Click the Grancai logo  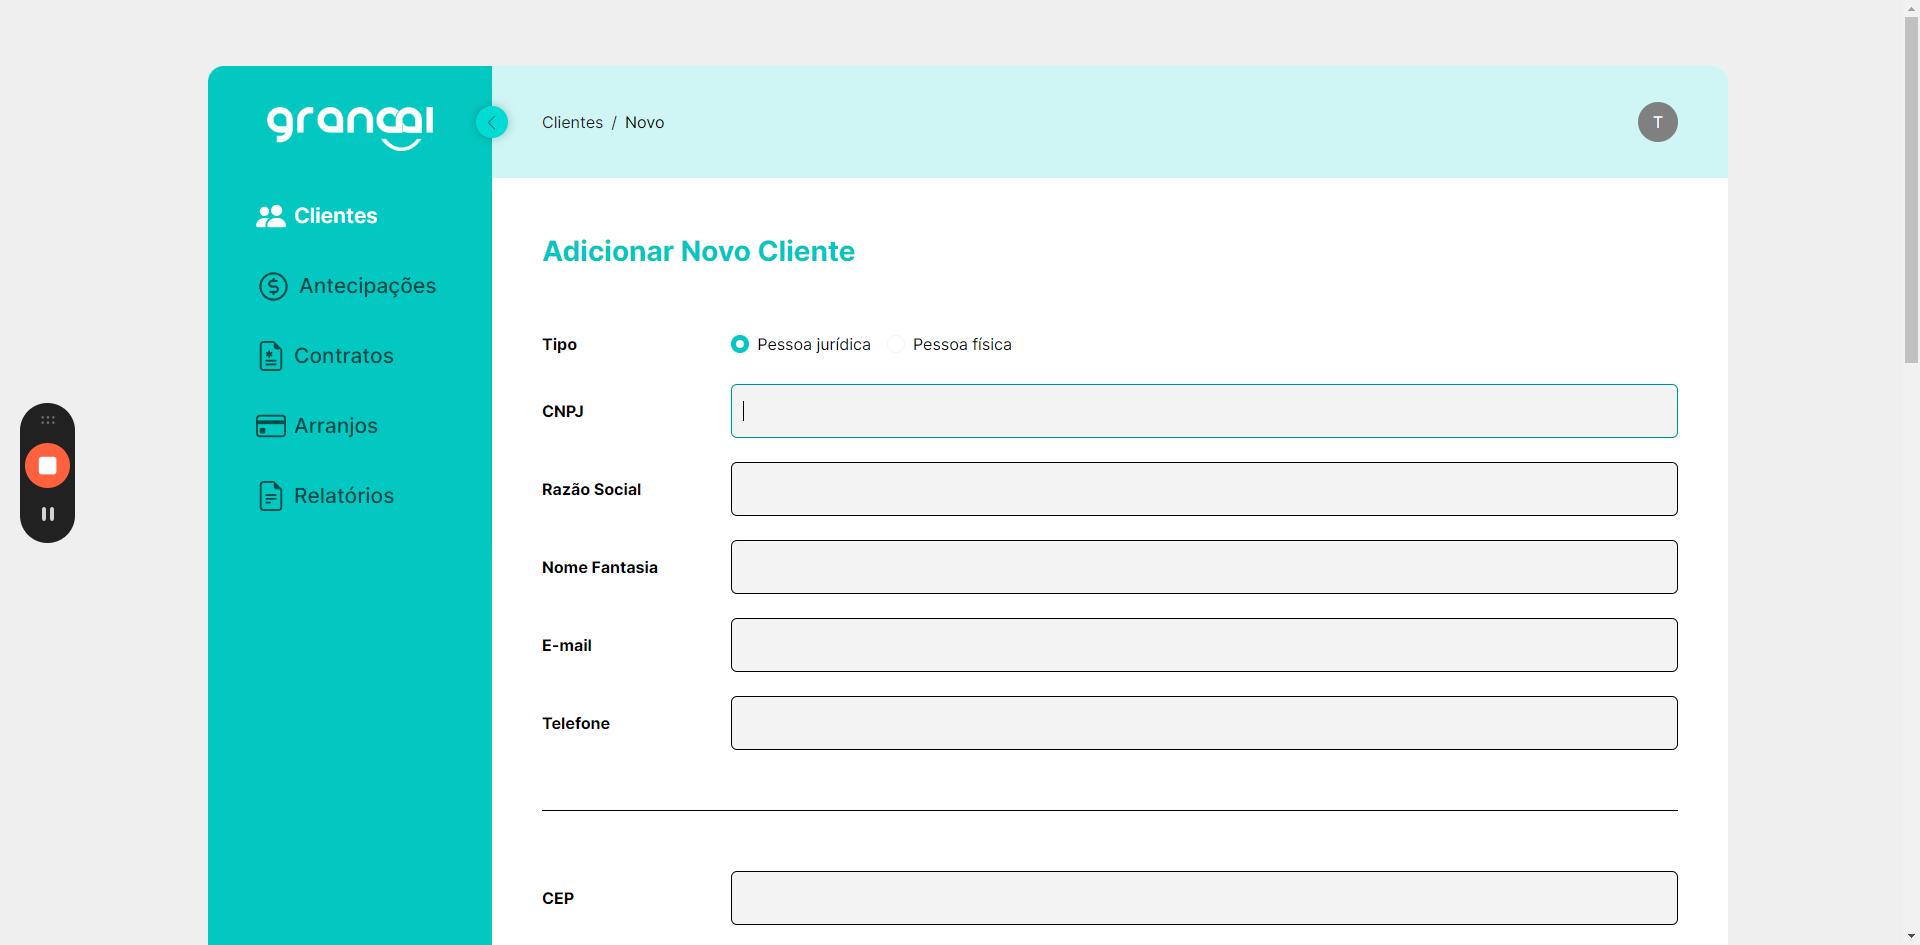coord(350,126)
